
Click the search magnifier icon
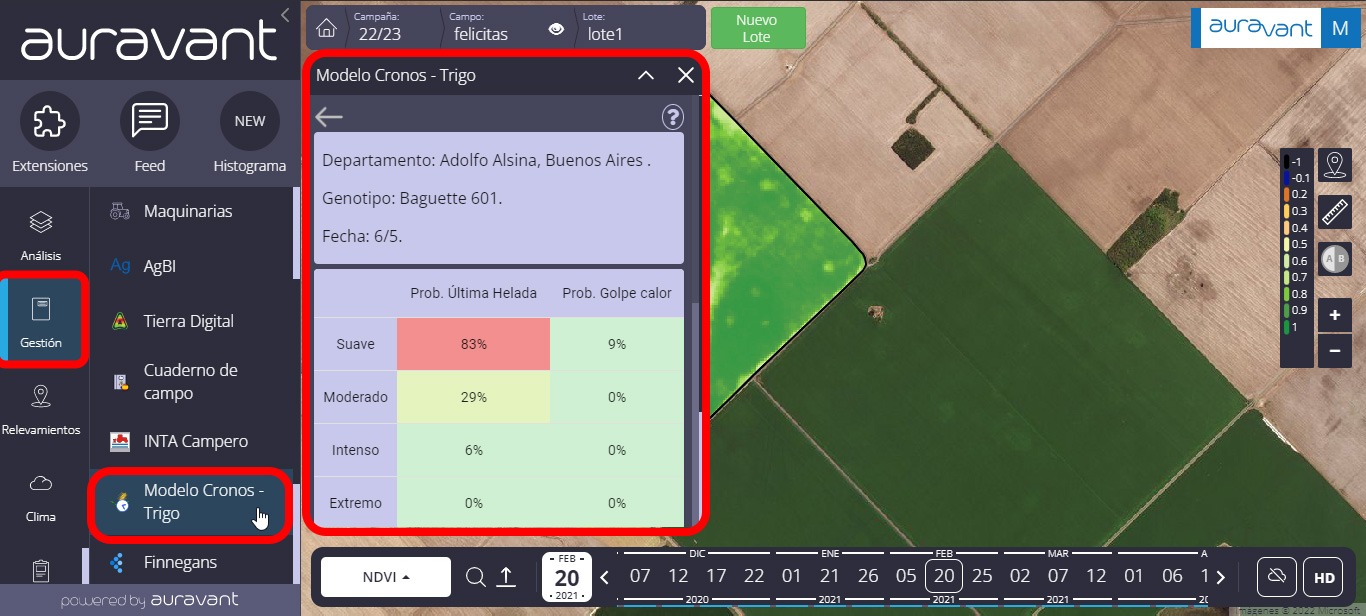pyautogui.click(x=476, y=577)
